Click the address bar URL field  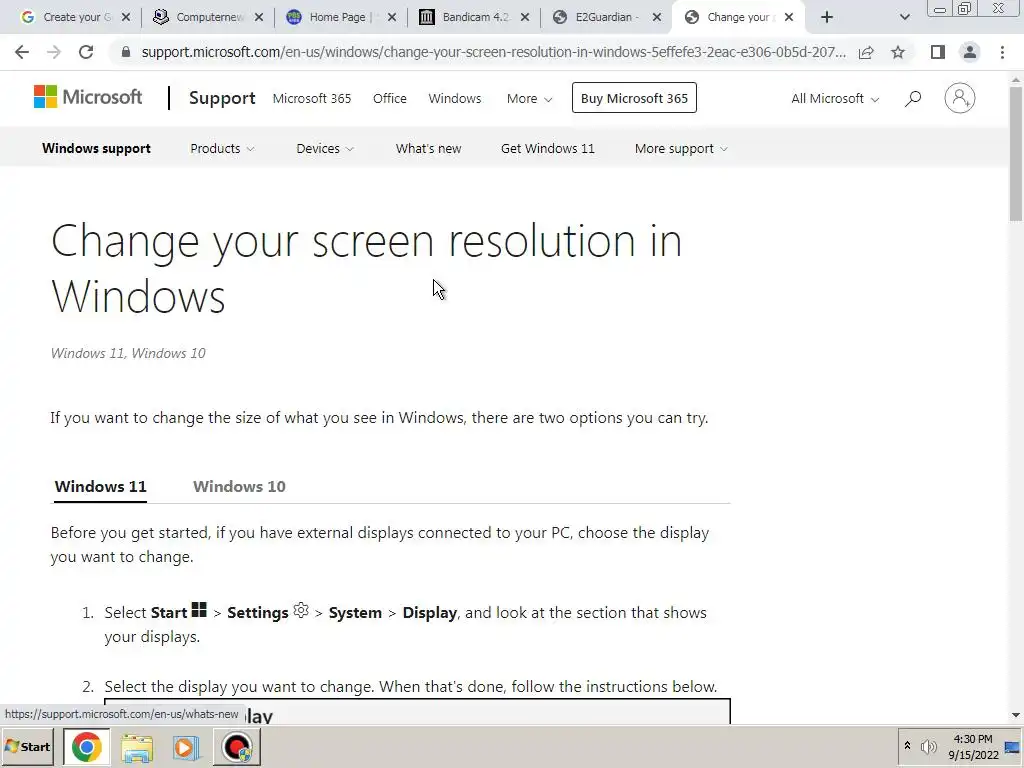coord(493,52)
